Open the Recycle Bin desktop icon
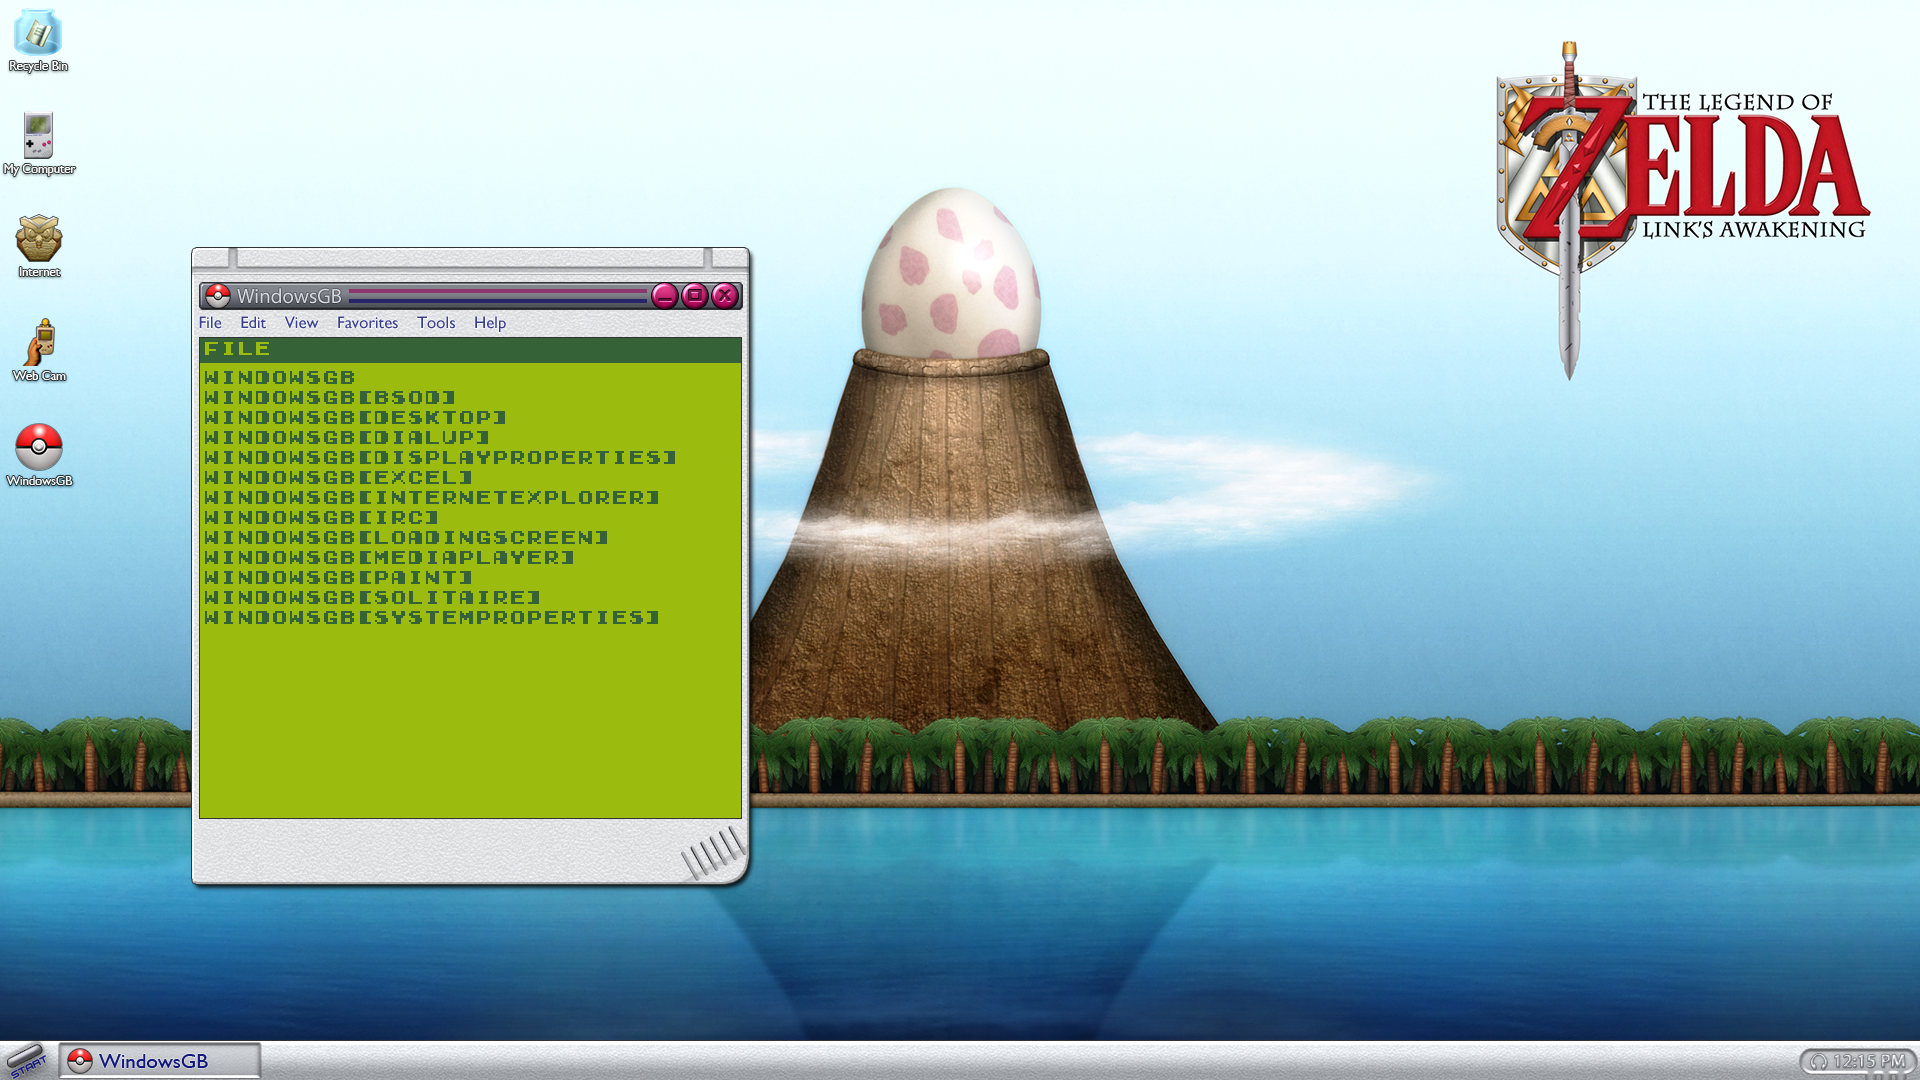This screenshot has height=1080, width=1920. [38, 40]
